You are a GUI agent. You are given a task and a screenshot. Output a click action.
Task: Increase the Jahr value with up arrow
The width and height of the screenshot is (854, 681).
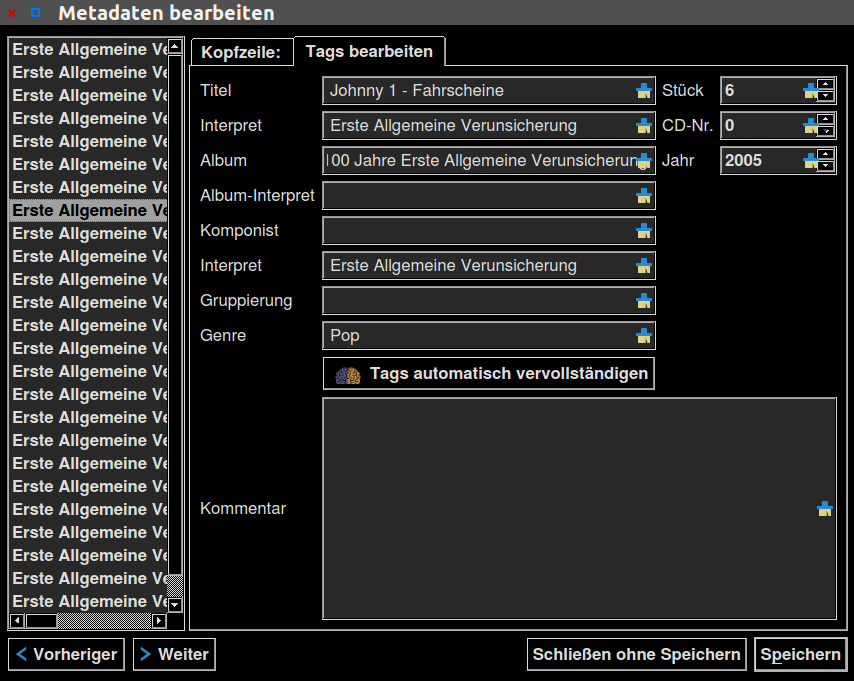click(825, 155)
